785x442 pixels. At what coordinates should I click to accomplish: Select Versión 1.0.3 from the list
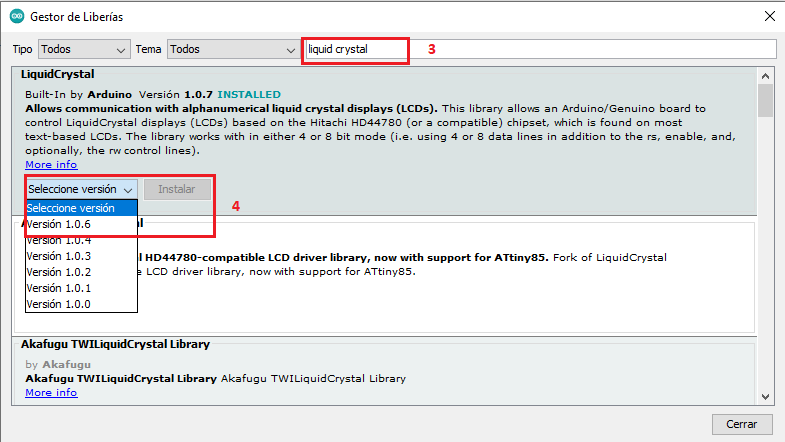click(x=81, y=256)
